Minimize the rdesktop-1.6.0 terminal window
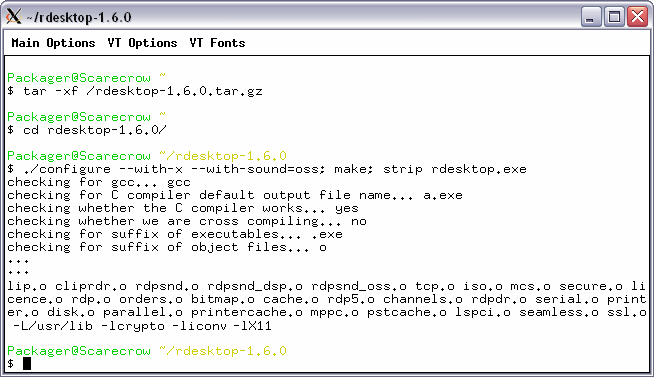 (591, 17)
